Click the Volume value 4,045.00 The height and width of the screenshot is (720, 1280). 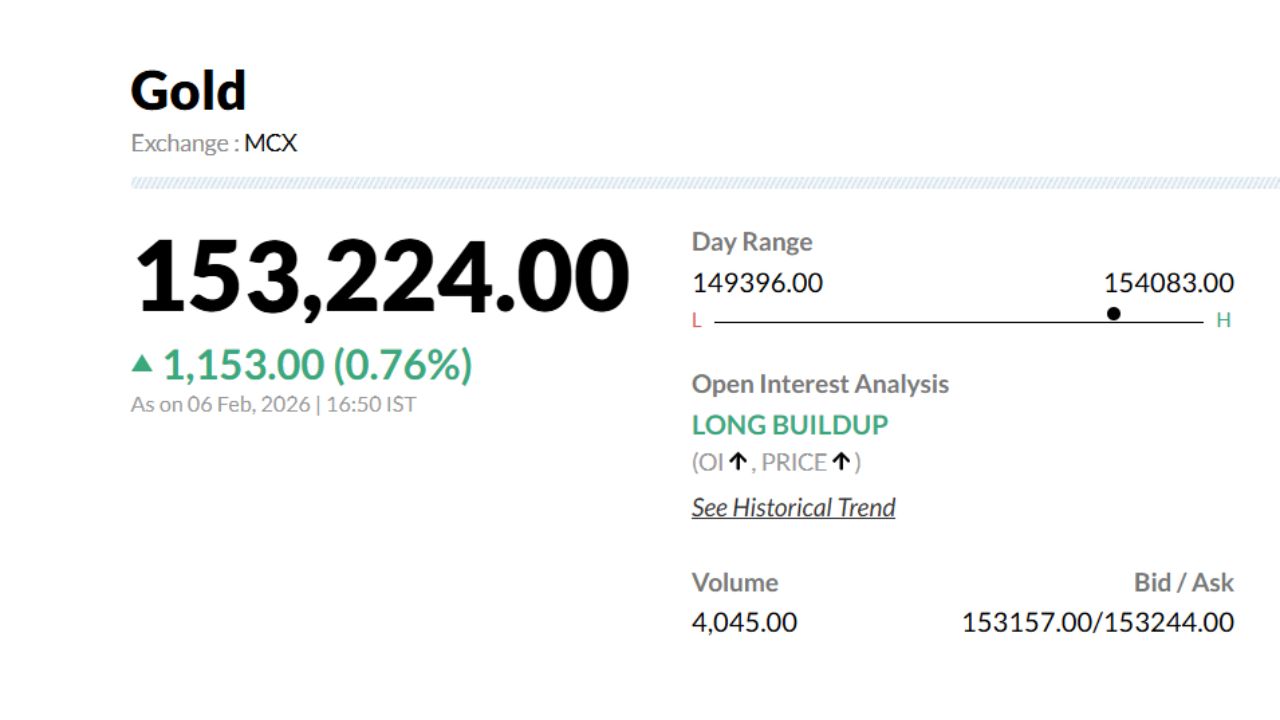[744, 623]
